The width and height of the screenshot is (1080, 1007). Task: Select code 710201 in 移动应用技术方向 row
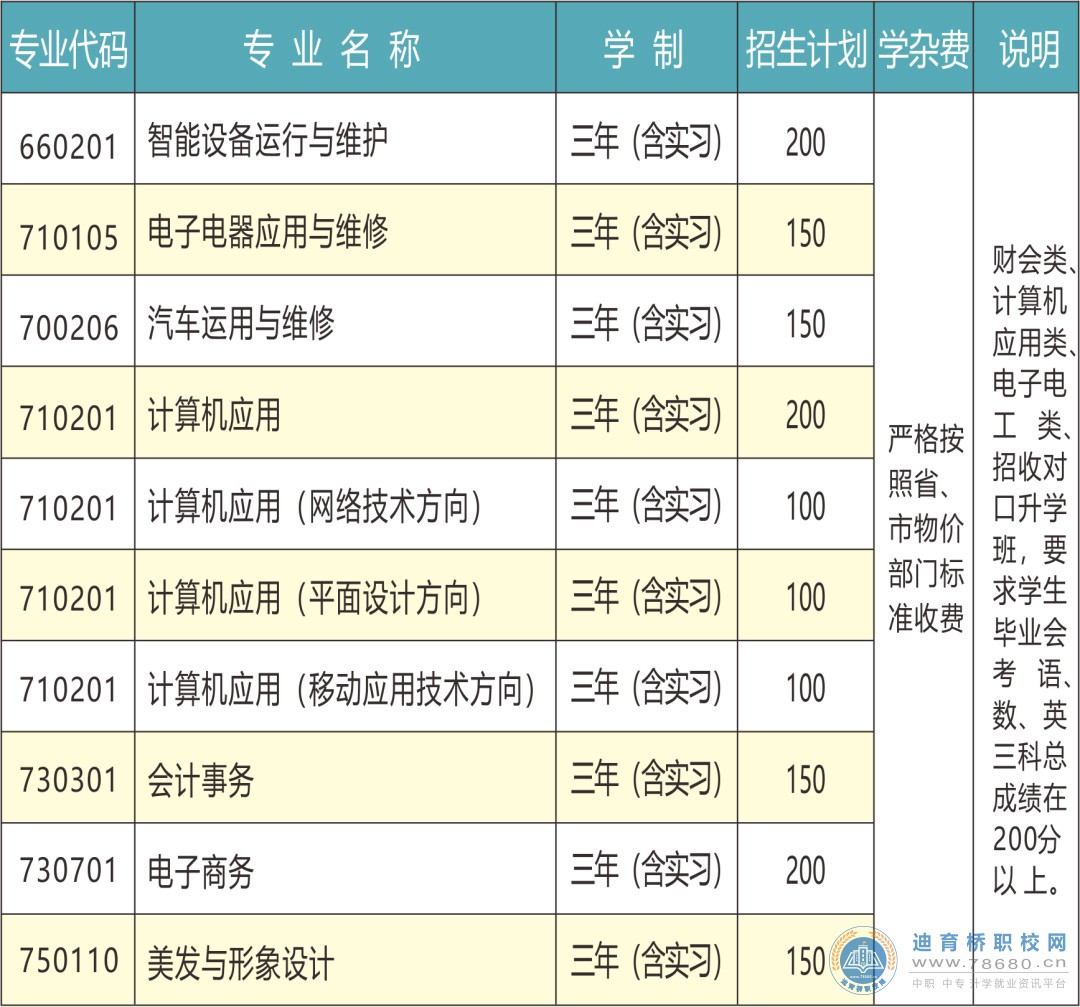68,689
